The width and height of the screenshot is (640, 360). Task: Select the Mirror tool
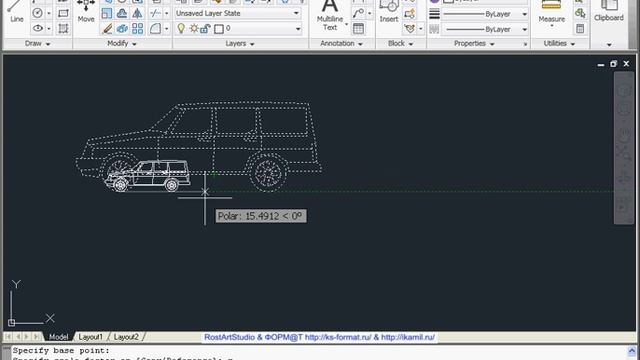tap(138, 13)
